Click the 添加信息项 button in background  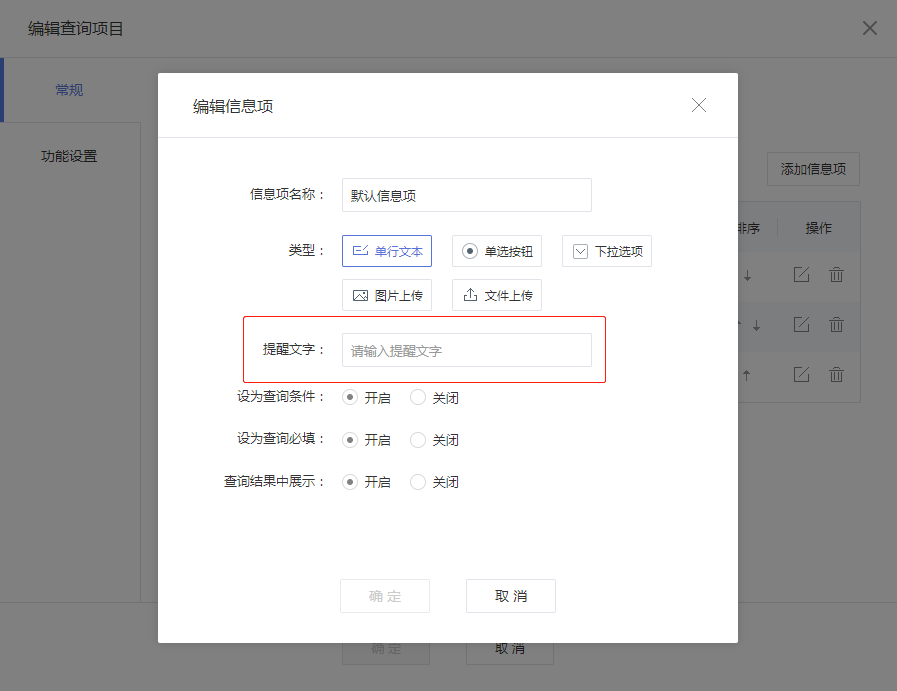coord(813,169)
